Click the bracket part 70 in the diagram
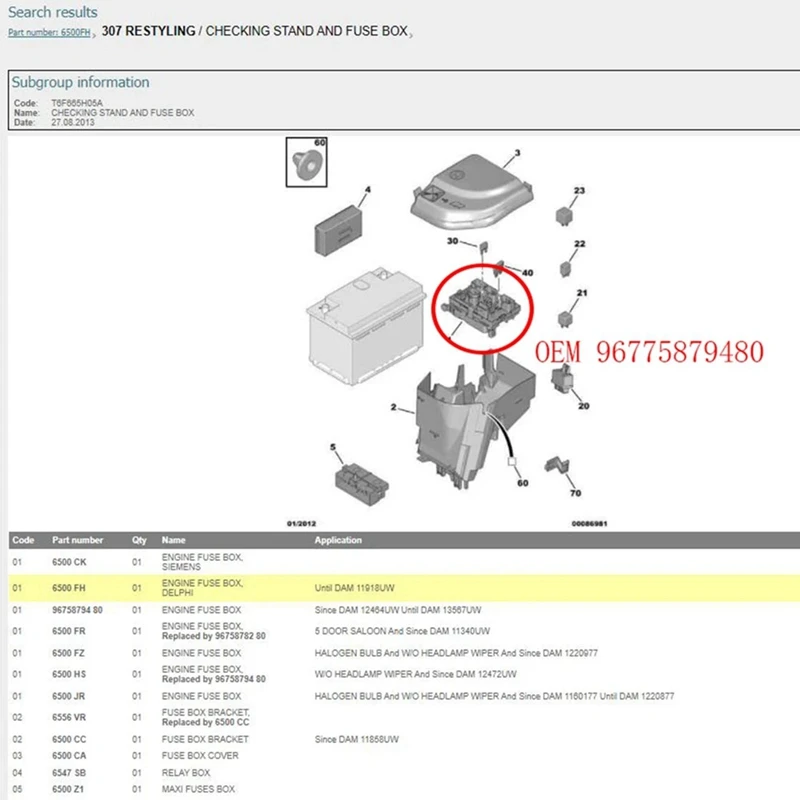Screen dimensions: 800x800 pyautogui.click(x=557, y=465)
